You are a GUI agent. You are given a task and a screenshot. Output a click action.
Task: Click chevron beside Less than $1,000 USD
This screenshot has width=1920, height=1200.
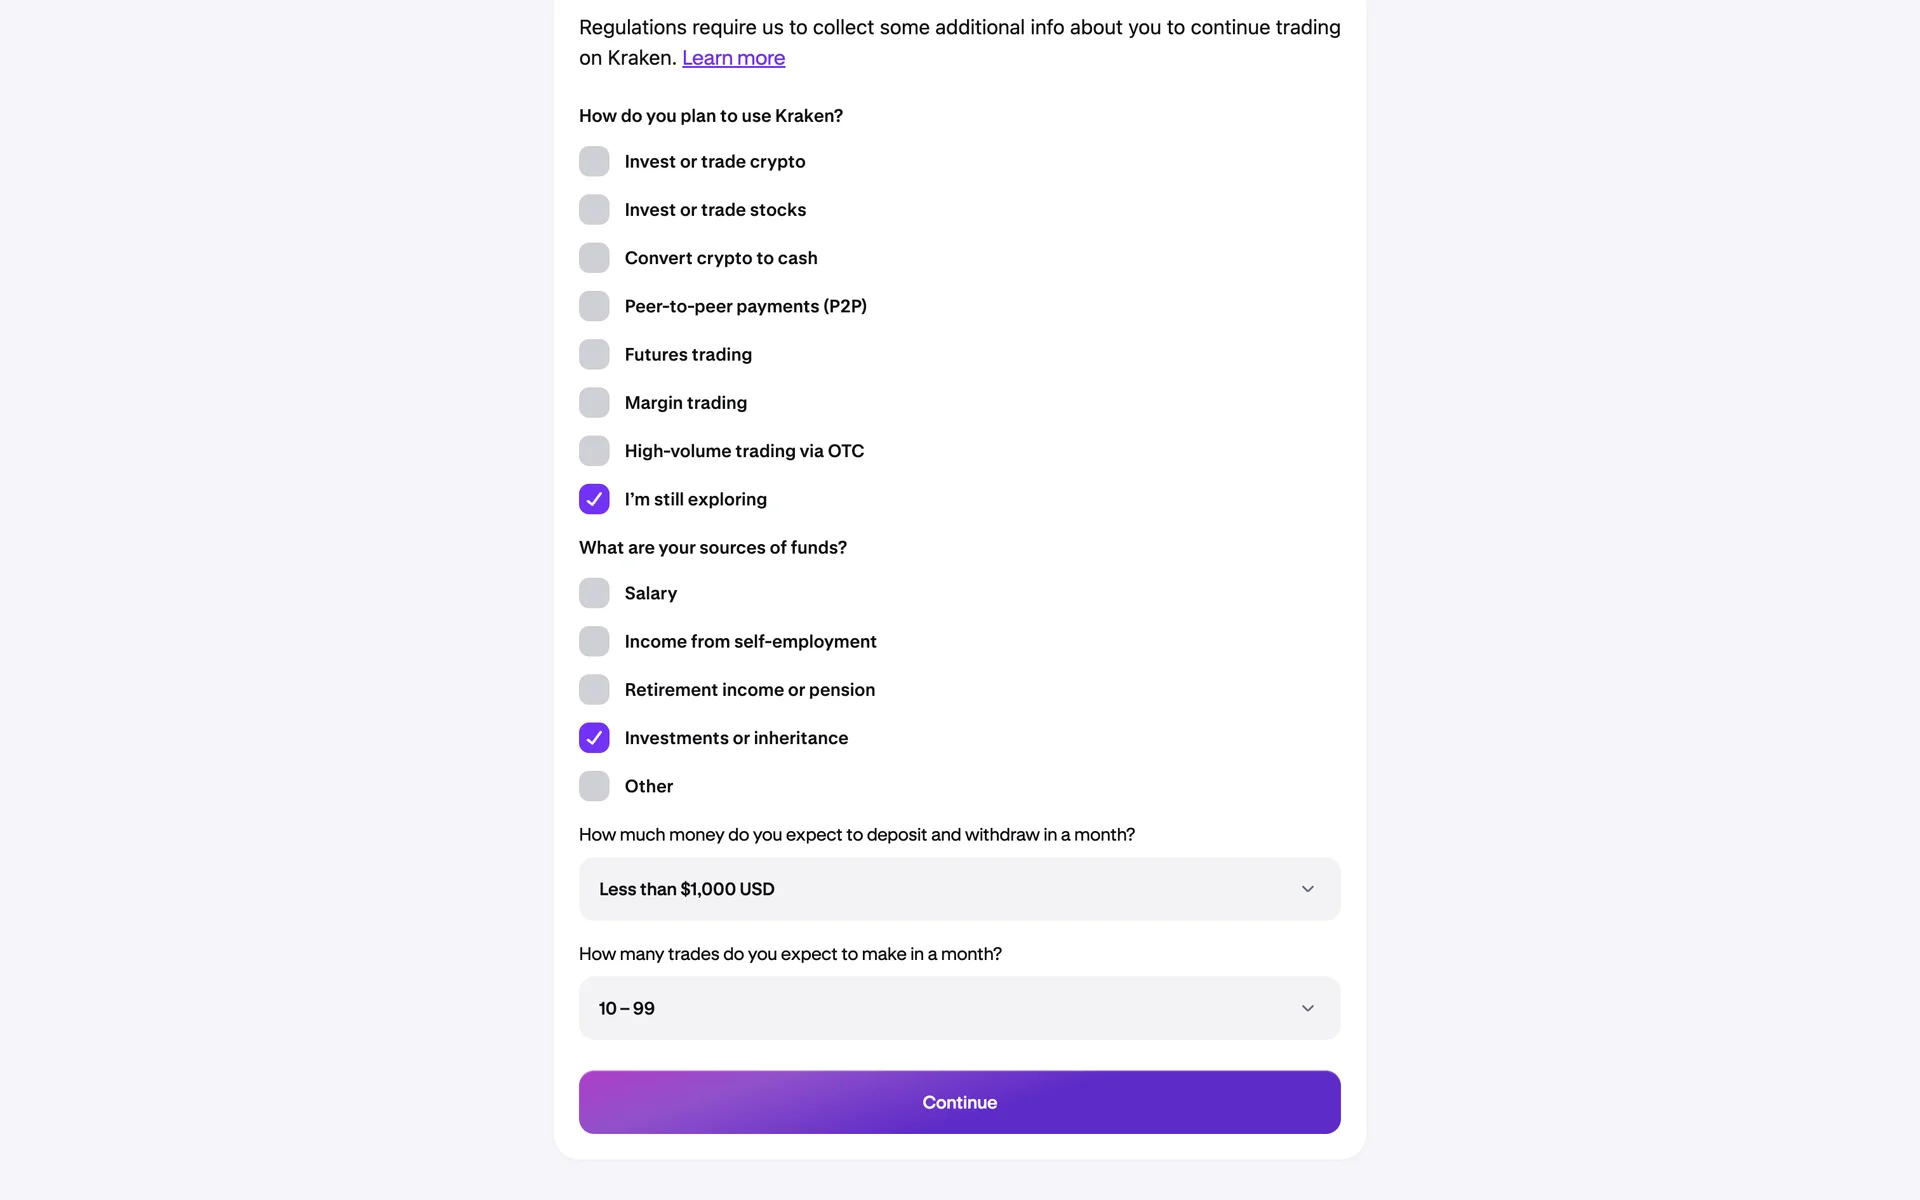coord(1307,889)
